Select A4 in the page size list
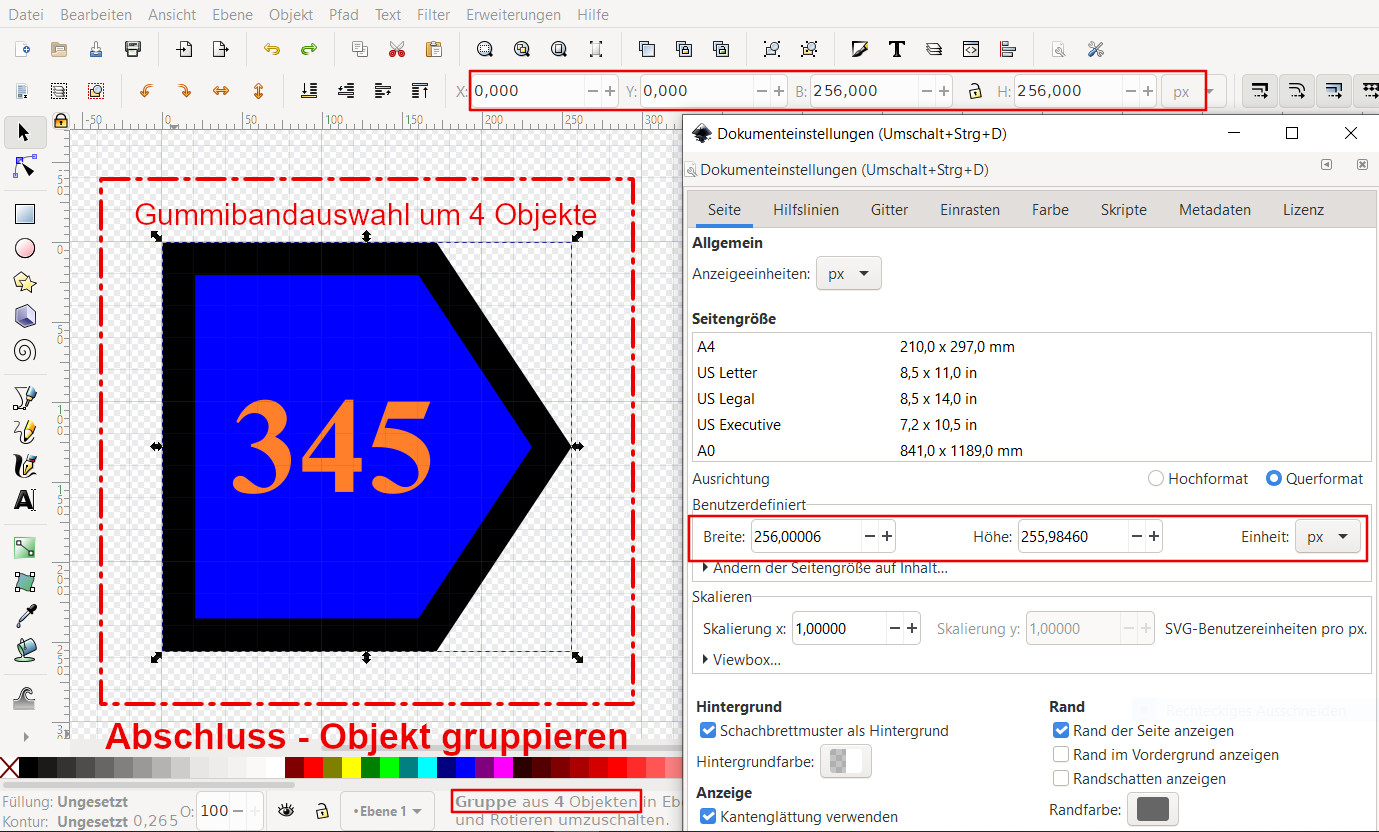The width and height of the screenshot is (1379, 832). 707,347
